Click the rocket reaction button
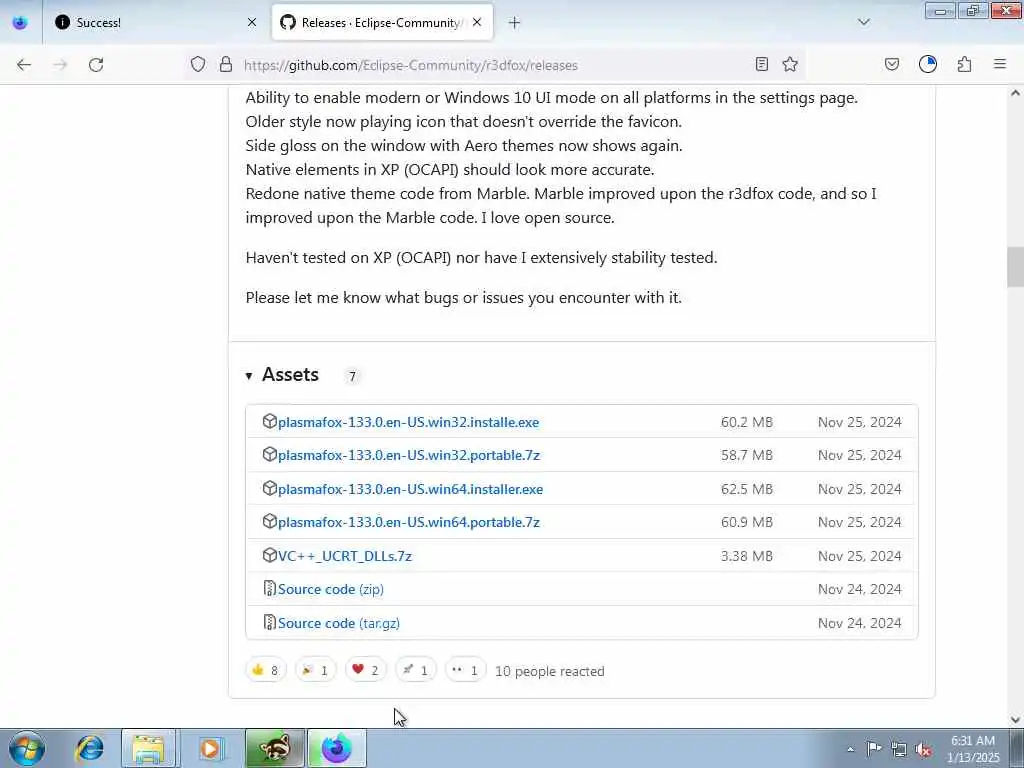1024x768 pixels. 415,670
